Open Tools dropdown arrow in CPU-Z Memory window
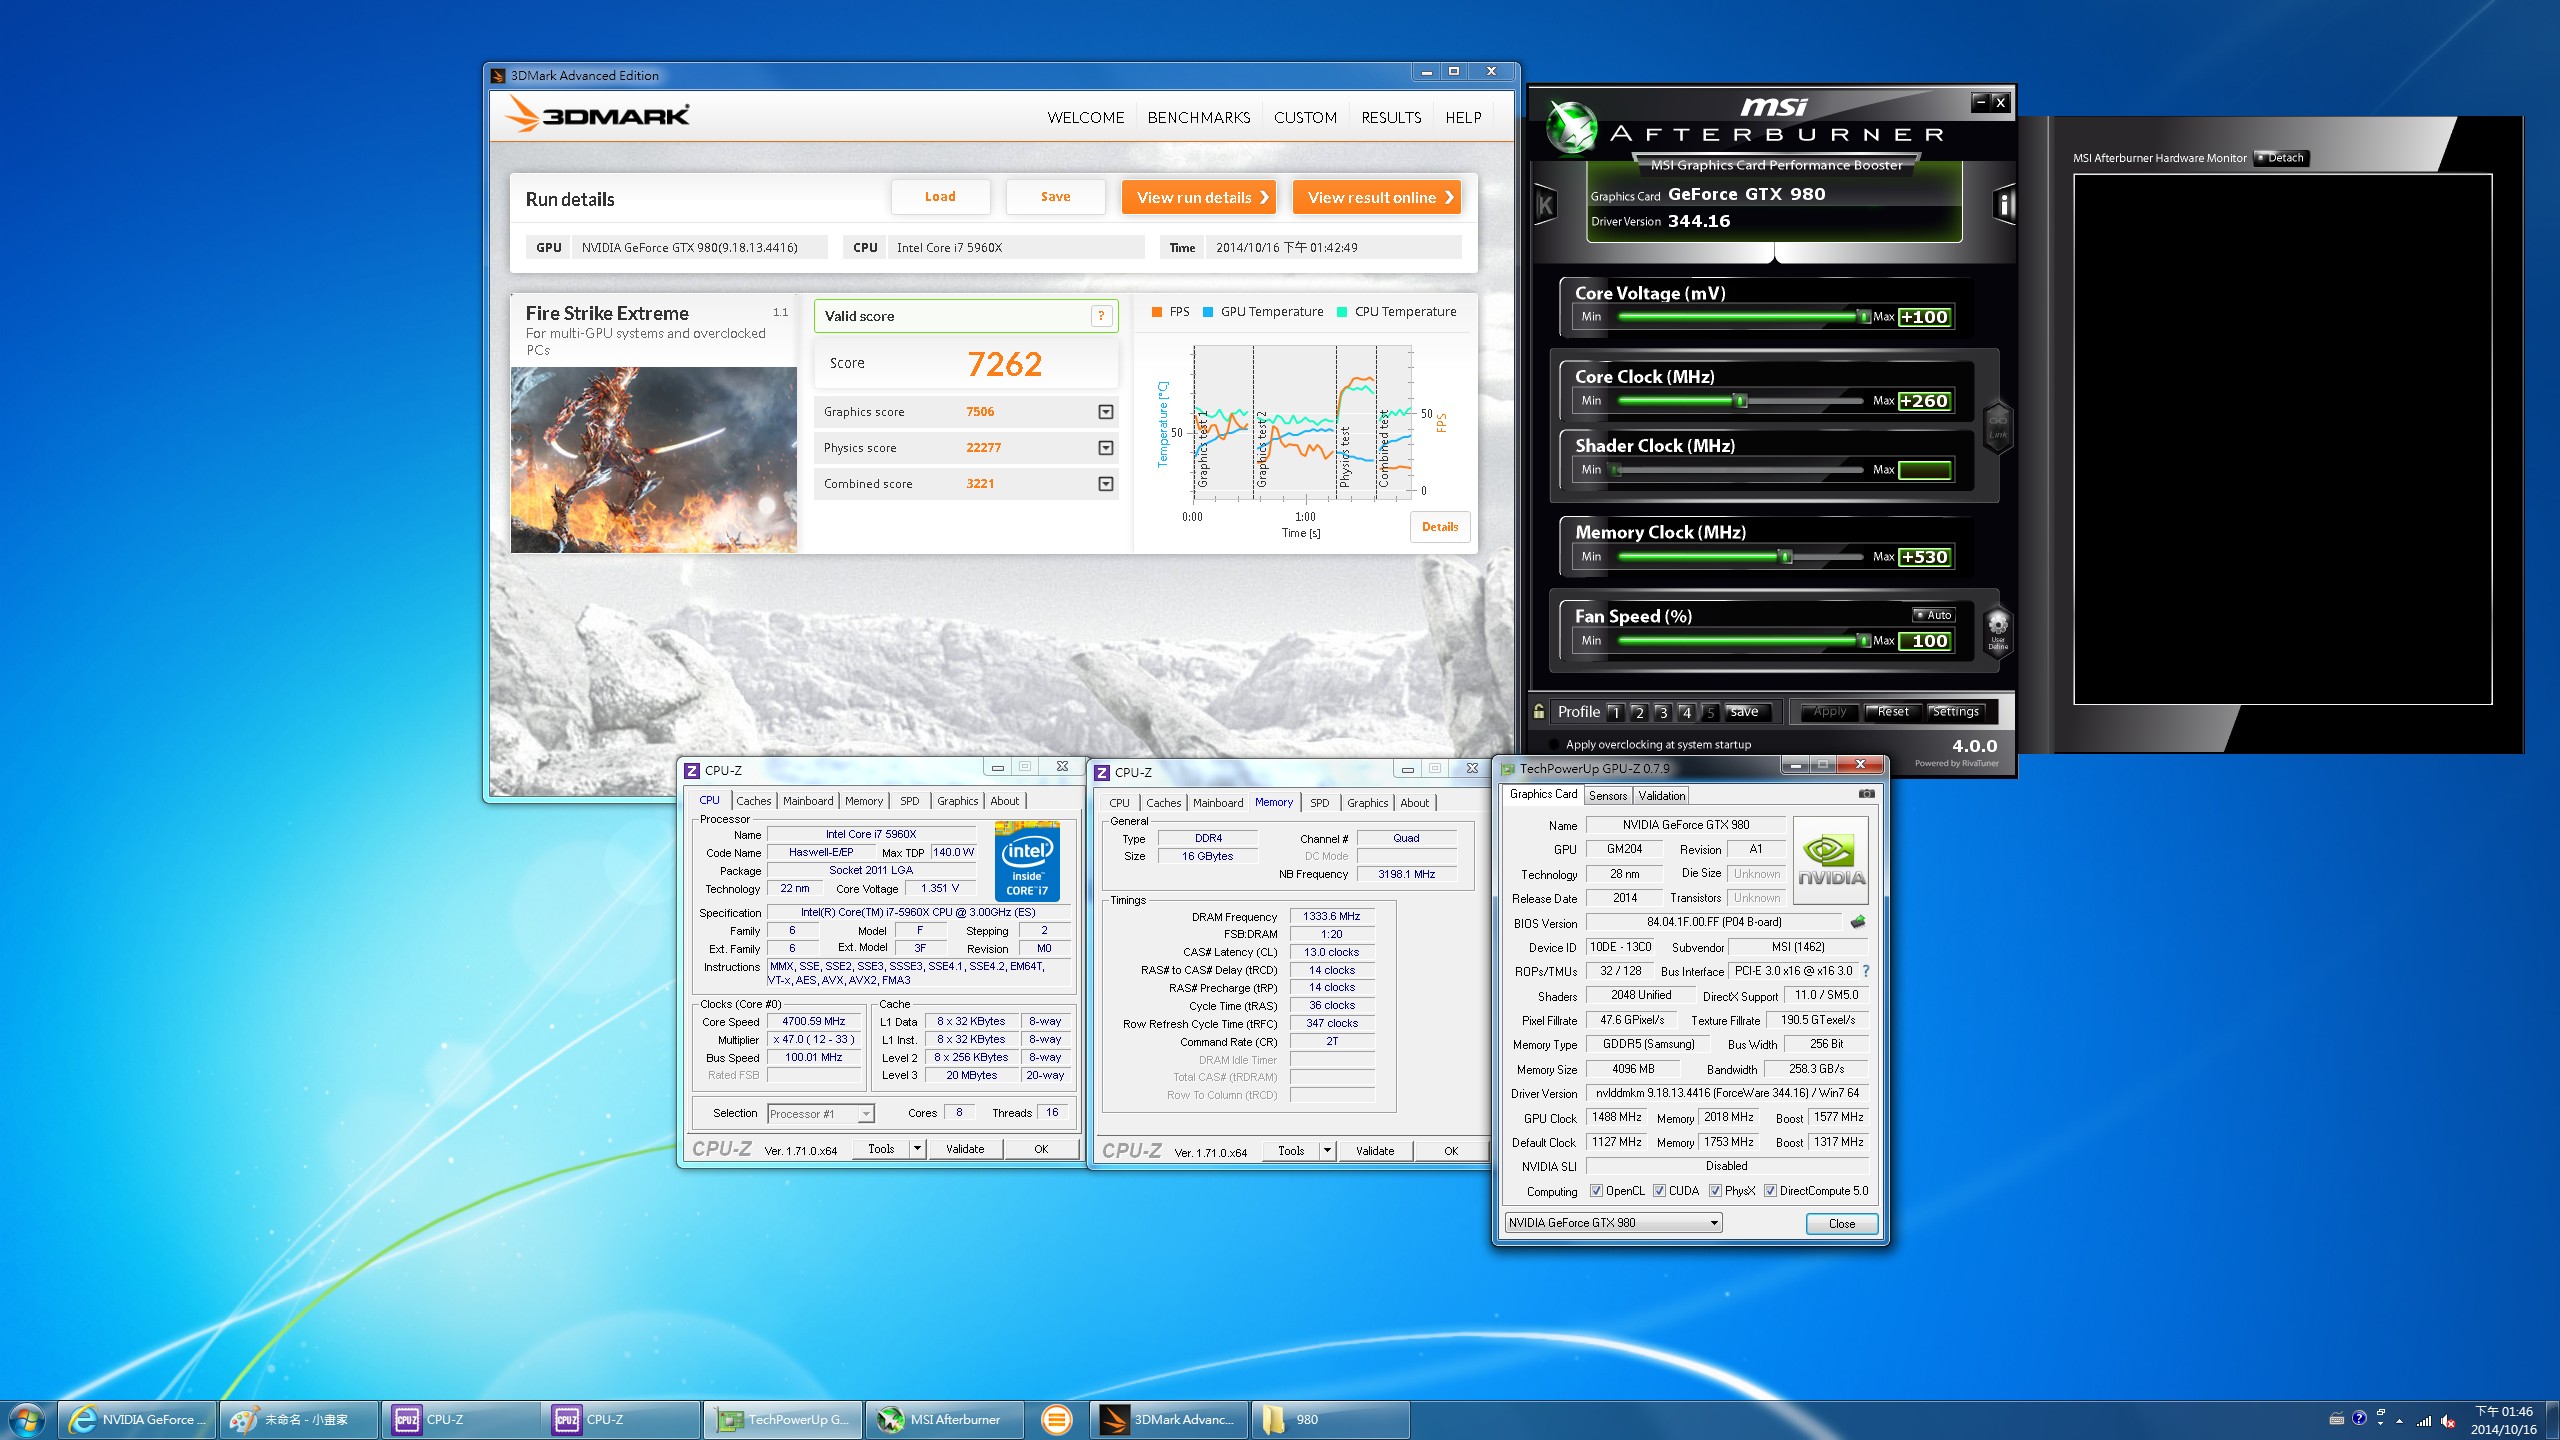Viewport: 2560px width, 1440px height. coord(1327,1151)
